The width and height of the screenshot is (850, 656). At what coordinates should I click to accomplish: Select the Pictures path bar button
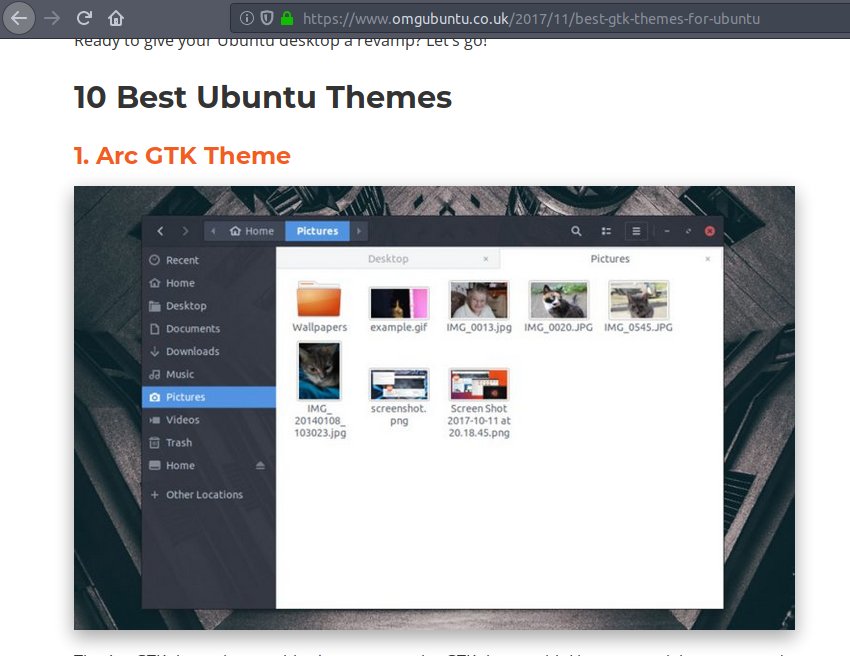(317, 231)
